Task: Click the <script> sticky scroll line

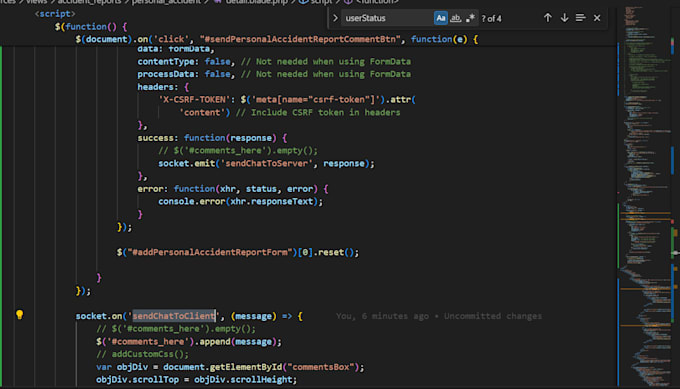Action: coord(55,14)
